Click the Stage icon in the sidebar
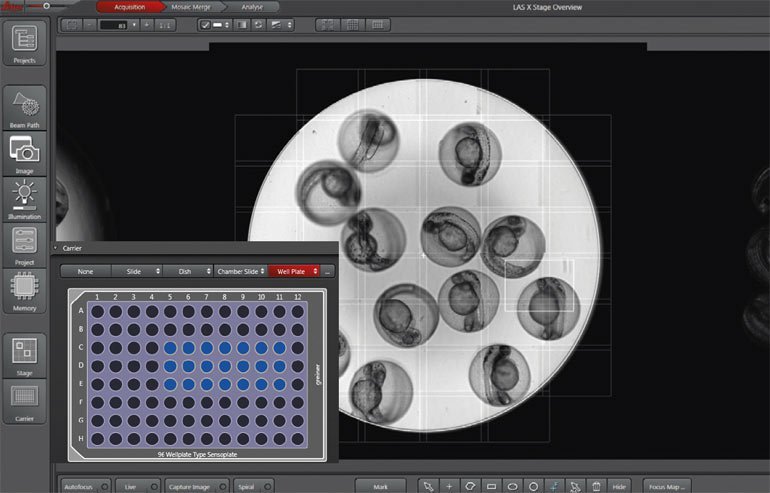Viewport: 770px width, 493px height. pyautogui.click(x=25, y=350)
